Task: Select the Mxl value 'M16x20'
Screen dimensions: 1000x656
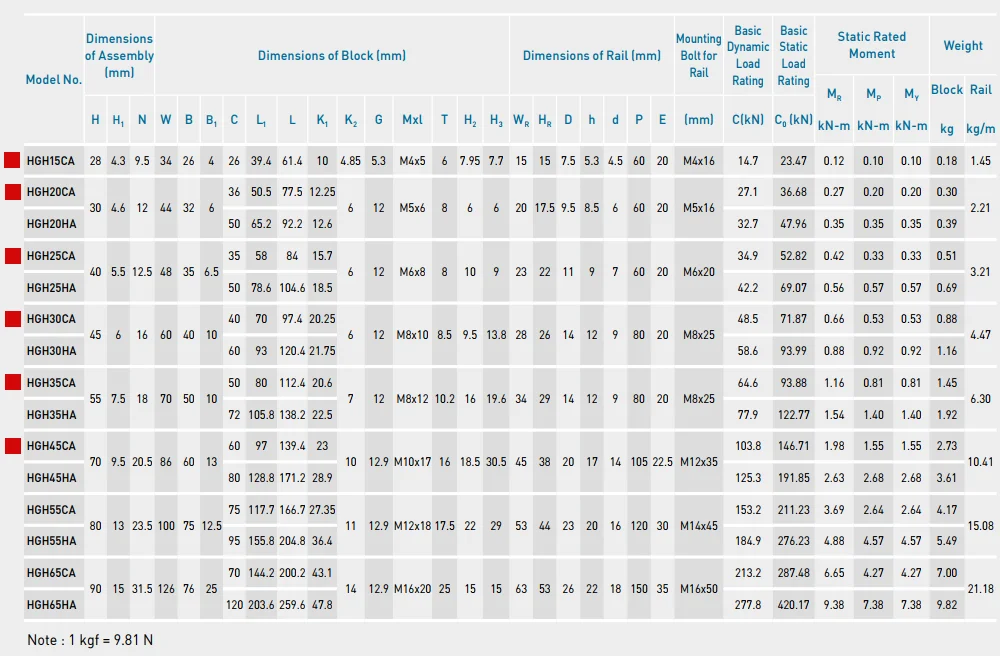Action: (412, 588)
